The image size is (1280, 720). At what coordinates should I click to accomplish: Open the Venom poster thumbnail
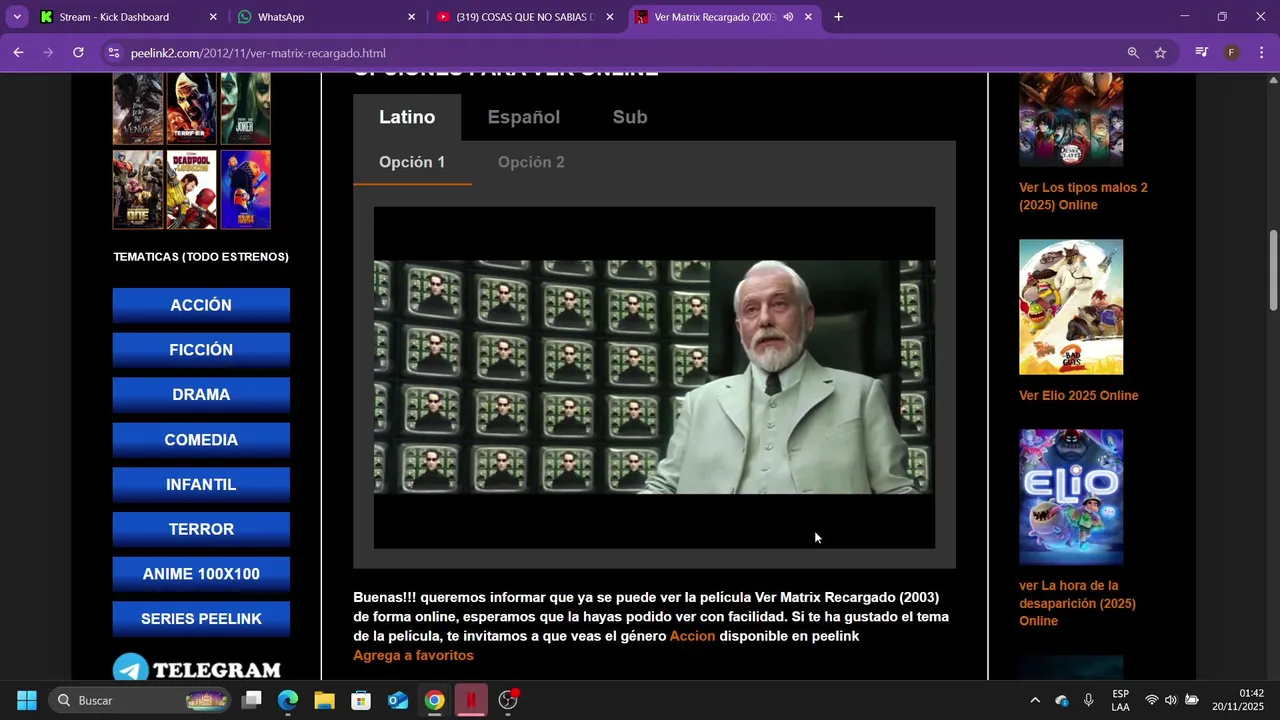point(138,108)
